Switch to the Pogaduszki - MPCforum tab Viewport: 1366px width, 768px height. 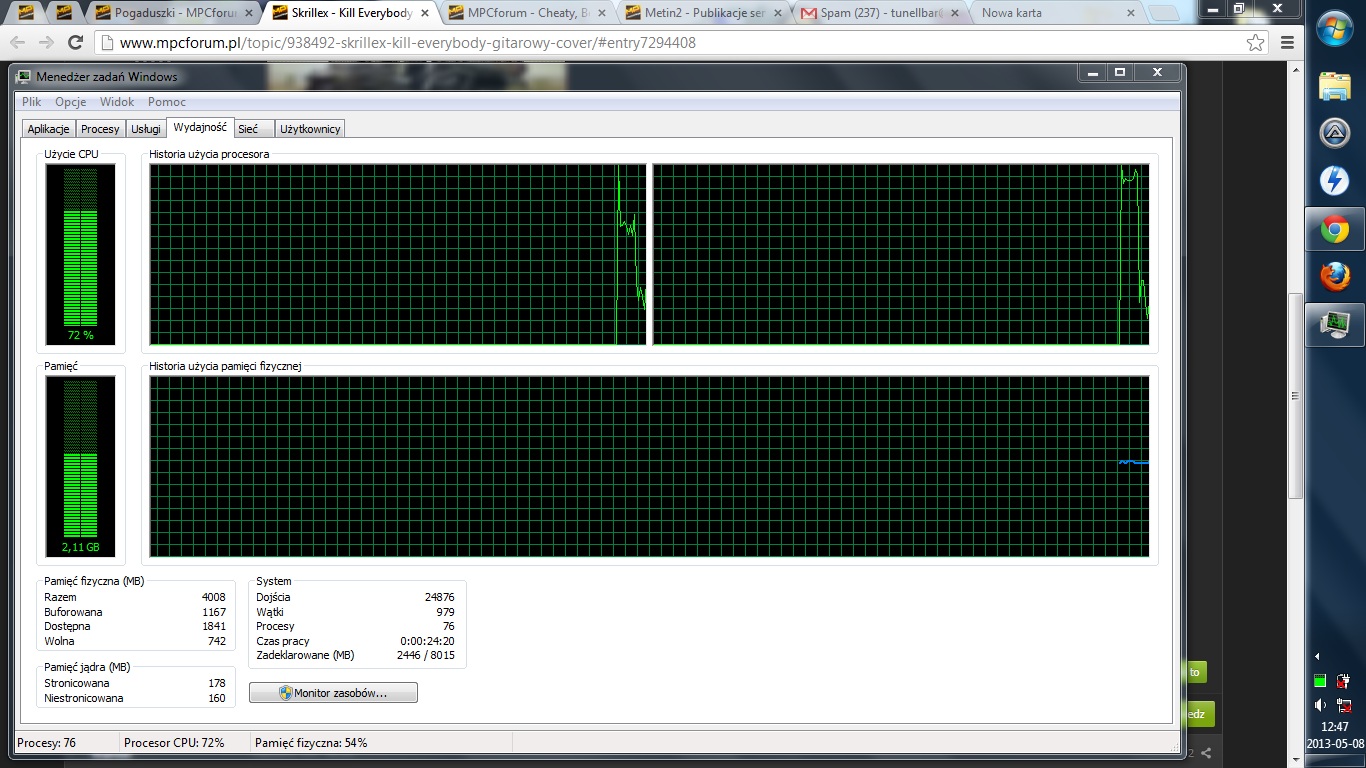(x=174, y=13)
